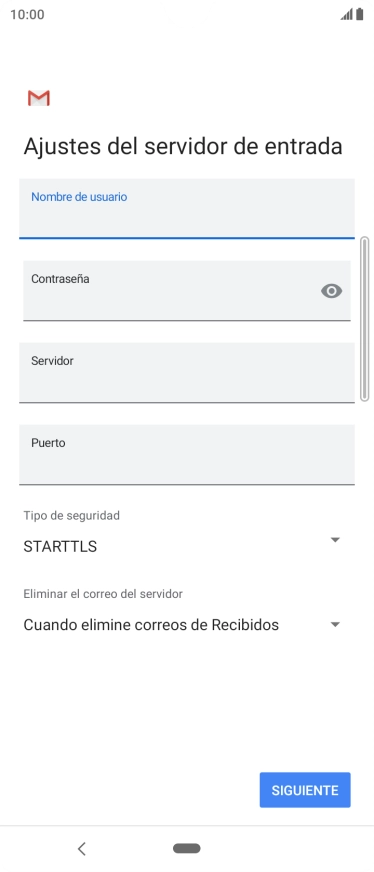
Task: Tap the Ajustes del servidor de entrada heading
Action: [x=183, y=147]
